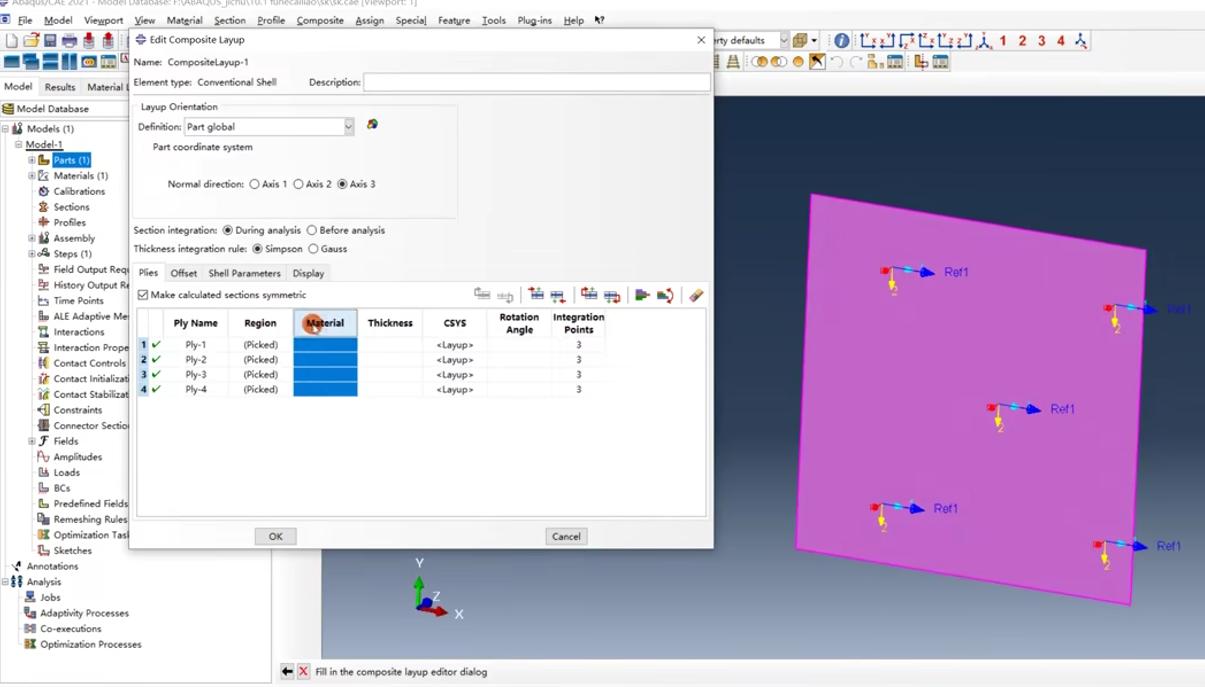Collapse the Analysis tree node
1205x687 pixels.
click(6, 582)
